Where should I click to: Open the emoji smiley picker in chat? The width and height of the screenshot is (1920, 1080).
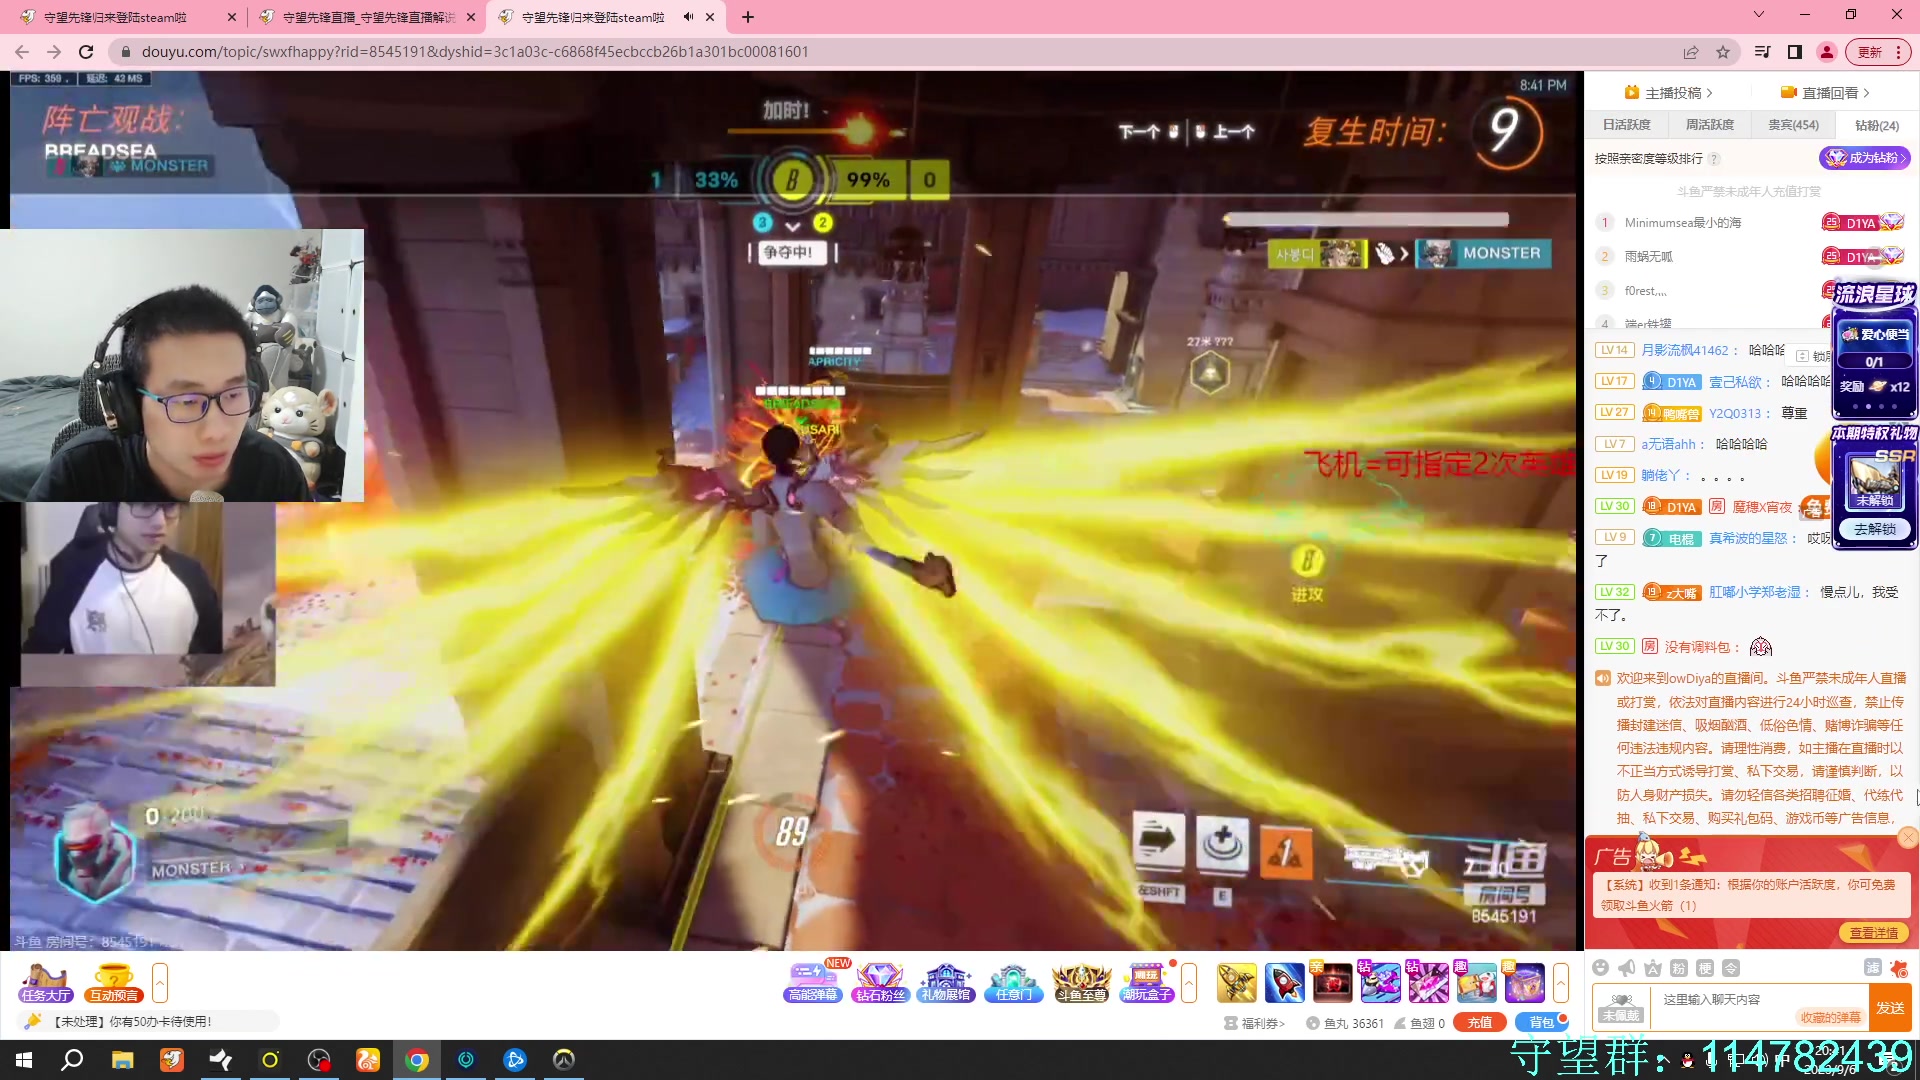coord(1600,968)
